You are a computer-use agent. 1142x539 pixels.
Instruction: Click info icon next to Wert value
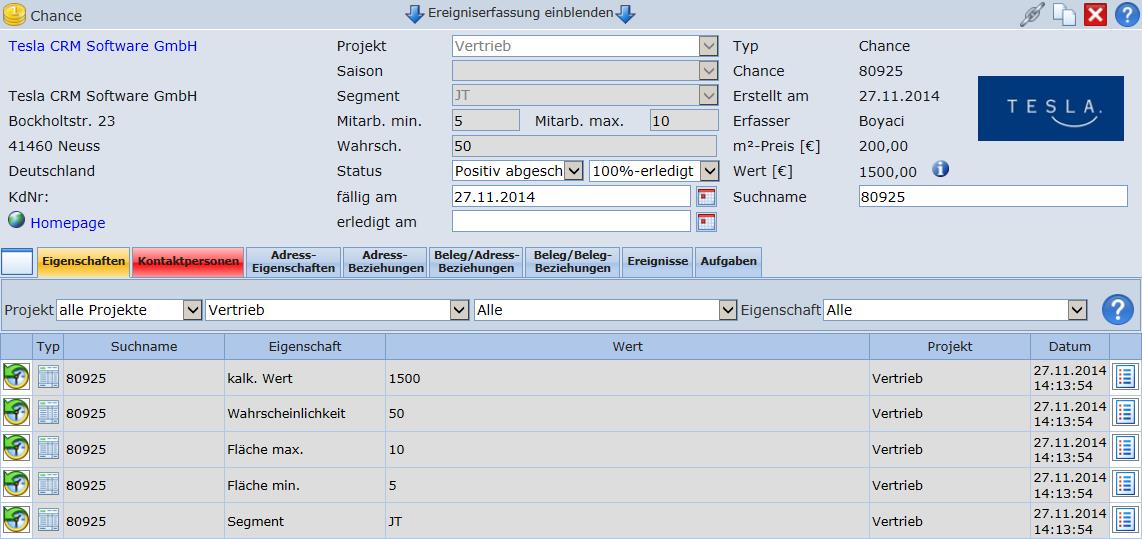940,170
